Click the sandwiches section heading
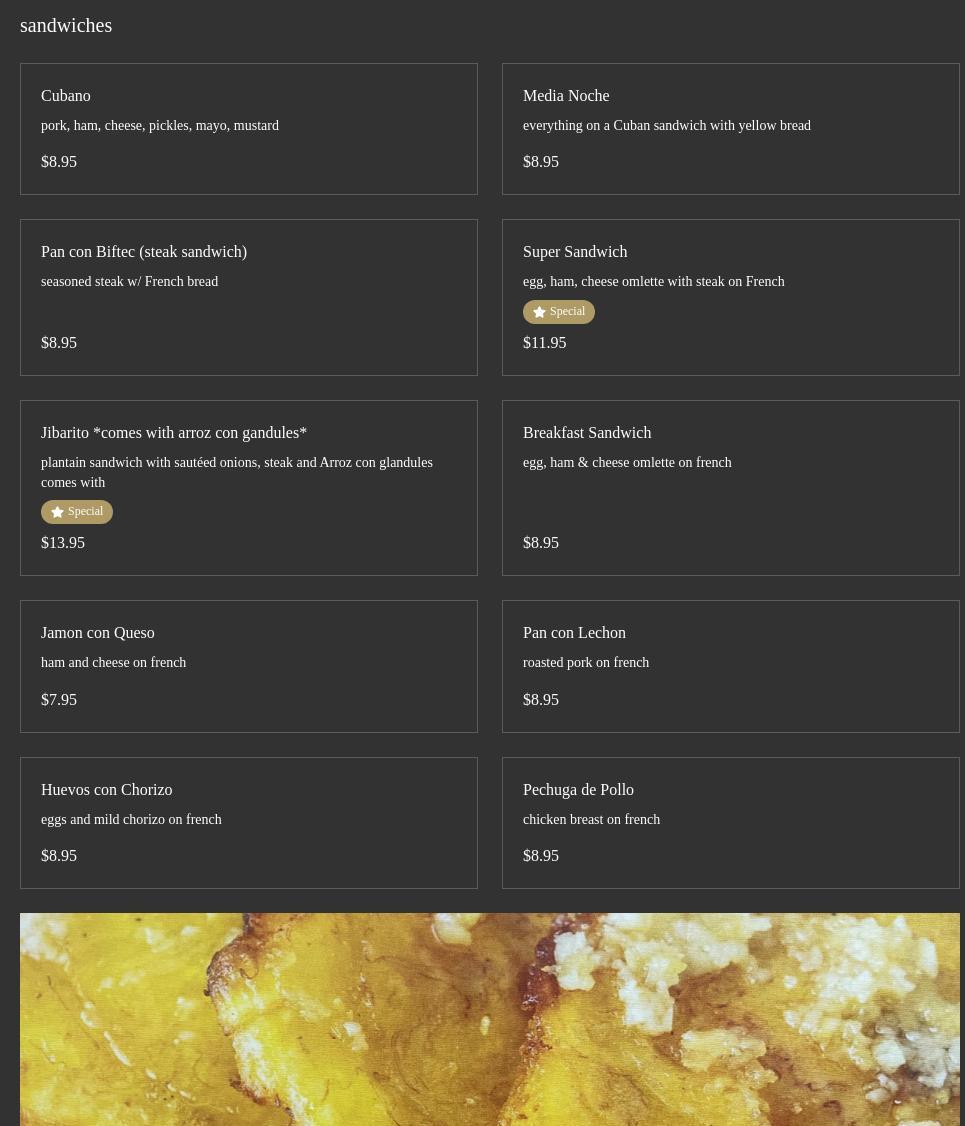This screenshot has width=965, height=1126. click(66, 25)
